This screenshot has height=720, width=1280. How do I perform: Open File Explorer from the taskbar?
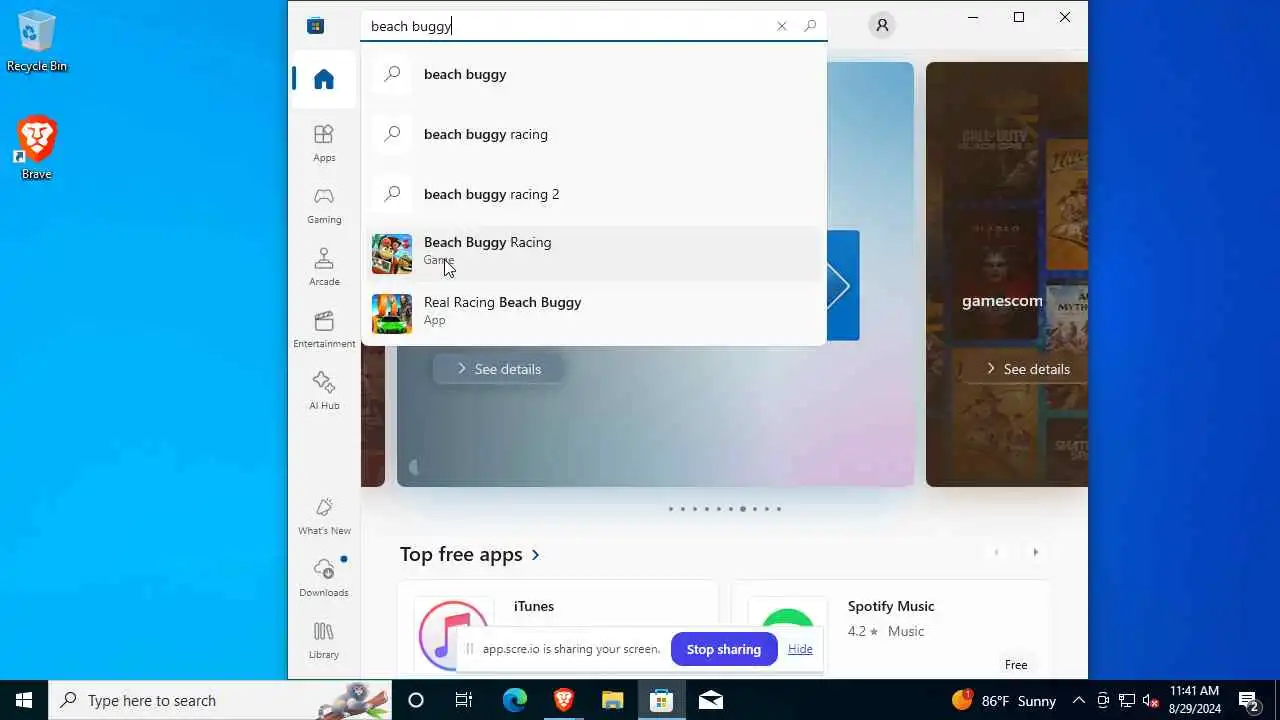pos(613,700)
